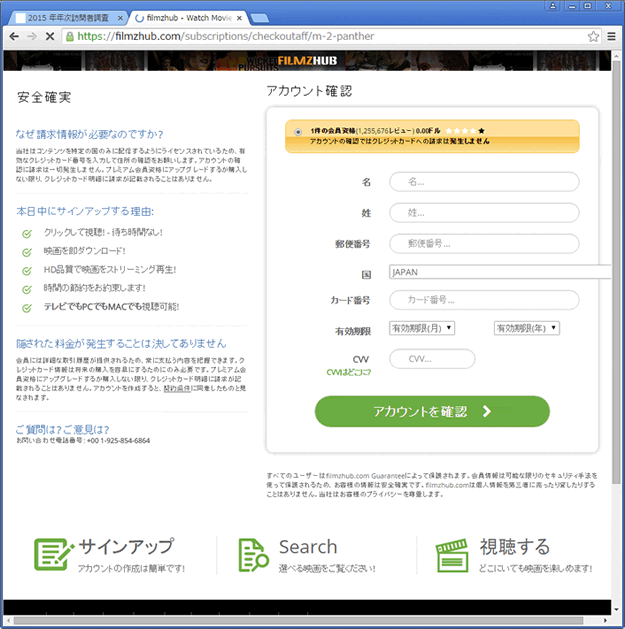Click the scroll-left arrow of horizontal scrollbar
The height and width of the screenshot is (629, 625).
8,620
